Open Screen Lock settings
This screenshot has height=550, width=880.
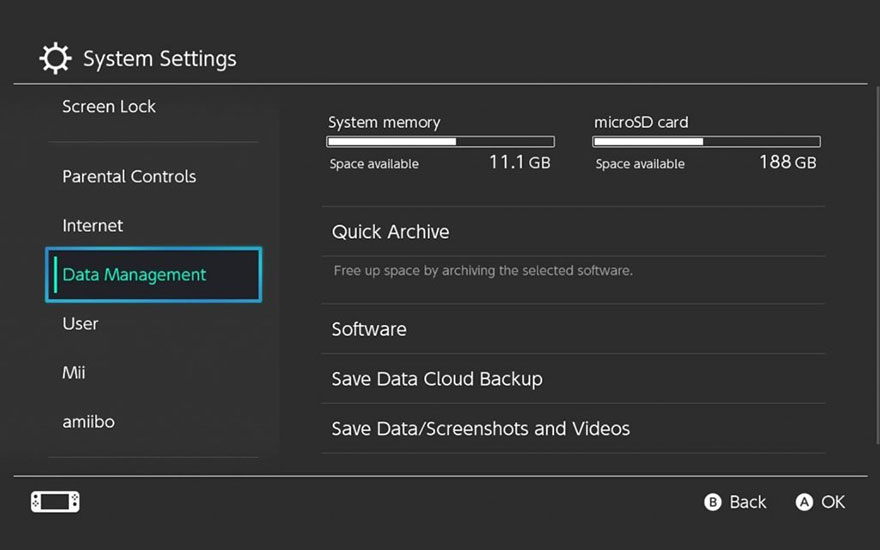pyautogui.click(x=109, y=106)
